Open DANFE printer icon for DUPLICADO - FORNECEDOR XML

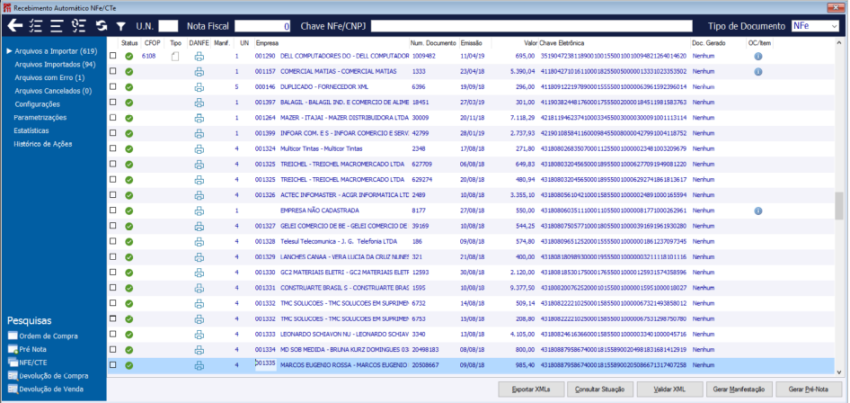pyautogui.click(x=199, y=87)
